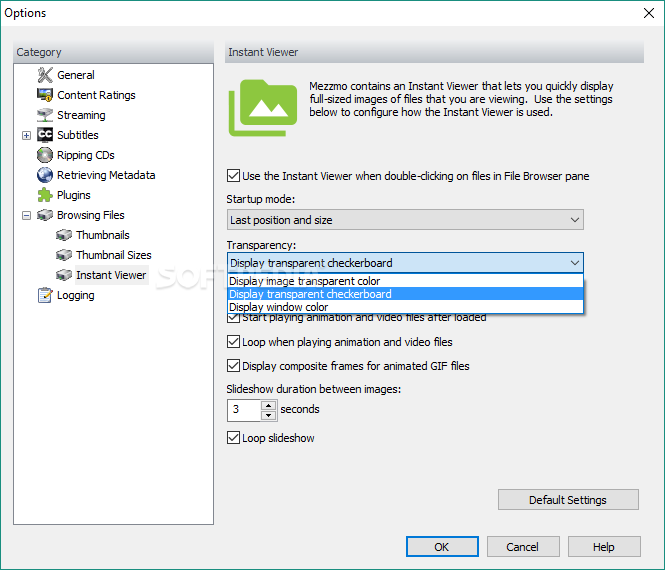Expand the Subtitles tree node

[26, 135]
